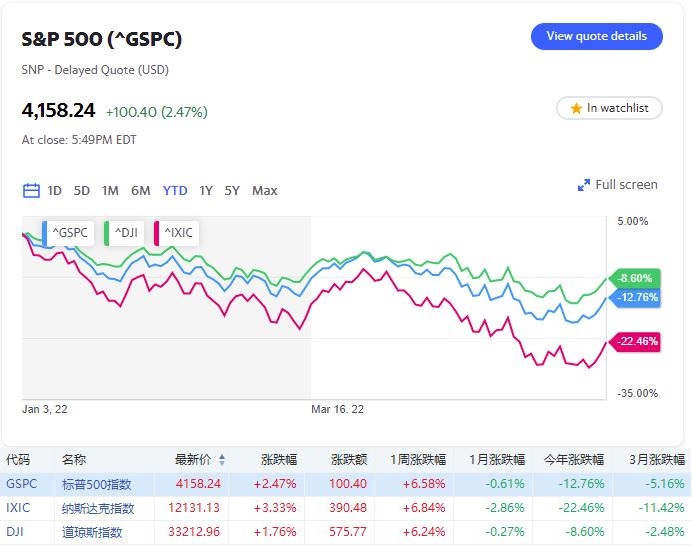Switch to Max time range
The height and width of the screenshot is (548, 693).
coord(265,191)
